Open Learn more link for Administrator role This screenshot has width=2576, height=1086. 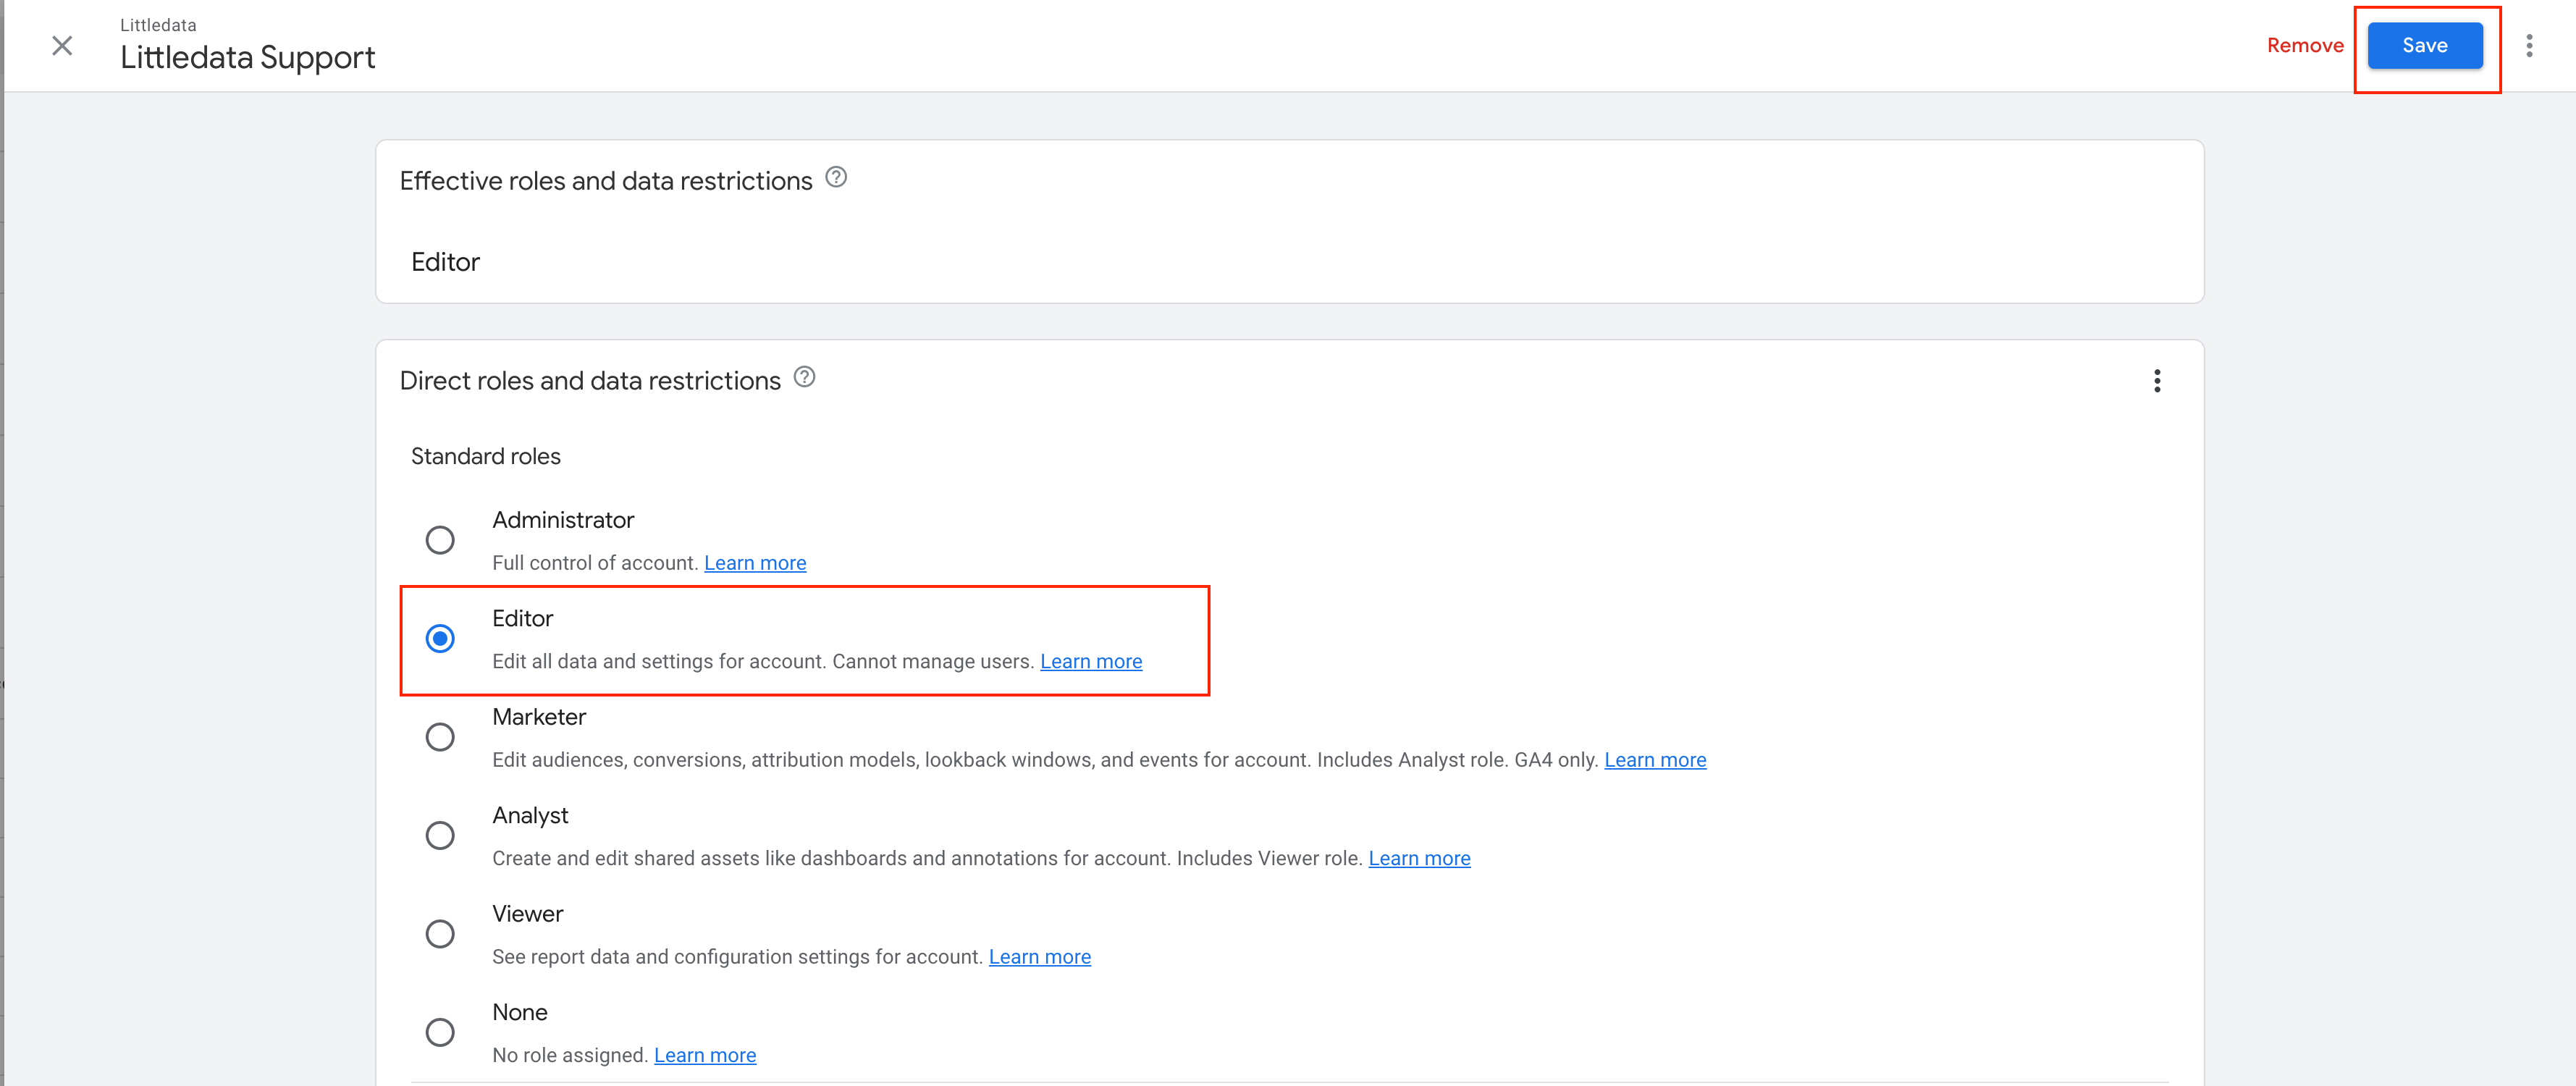click(x=755, y=563)
